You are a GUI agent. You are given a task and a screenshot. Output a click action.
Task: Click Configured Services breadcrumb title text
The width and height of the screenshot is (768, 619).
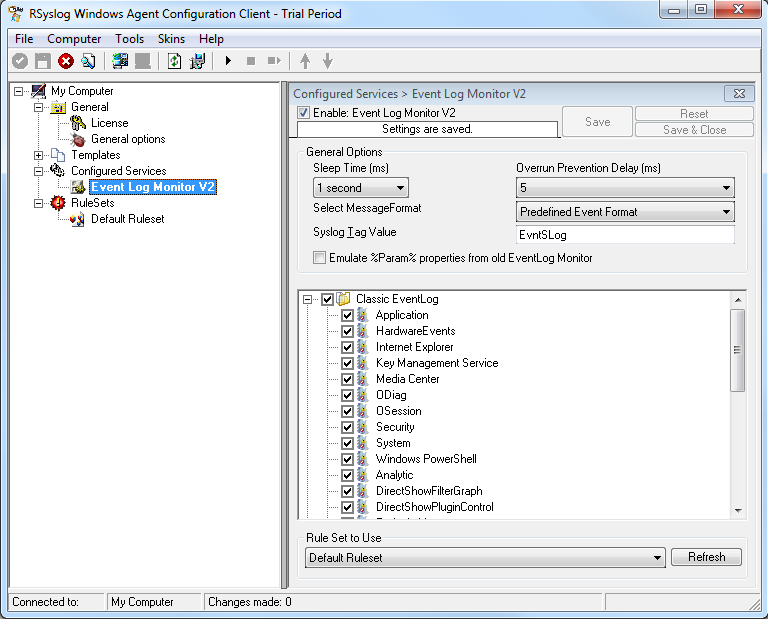[x=345, y=94]
